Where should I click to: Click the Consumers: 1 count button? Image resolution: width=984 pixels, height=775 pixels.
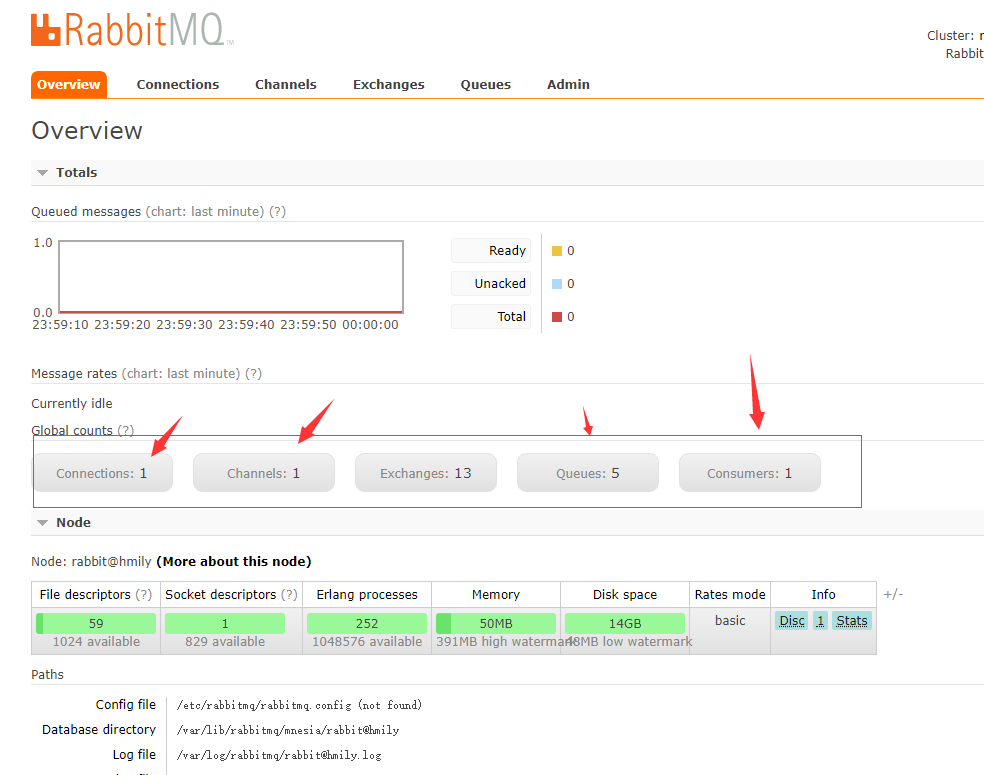(x=749, y=473)
